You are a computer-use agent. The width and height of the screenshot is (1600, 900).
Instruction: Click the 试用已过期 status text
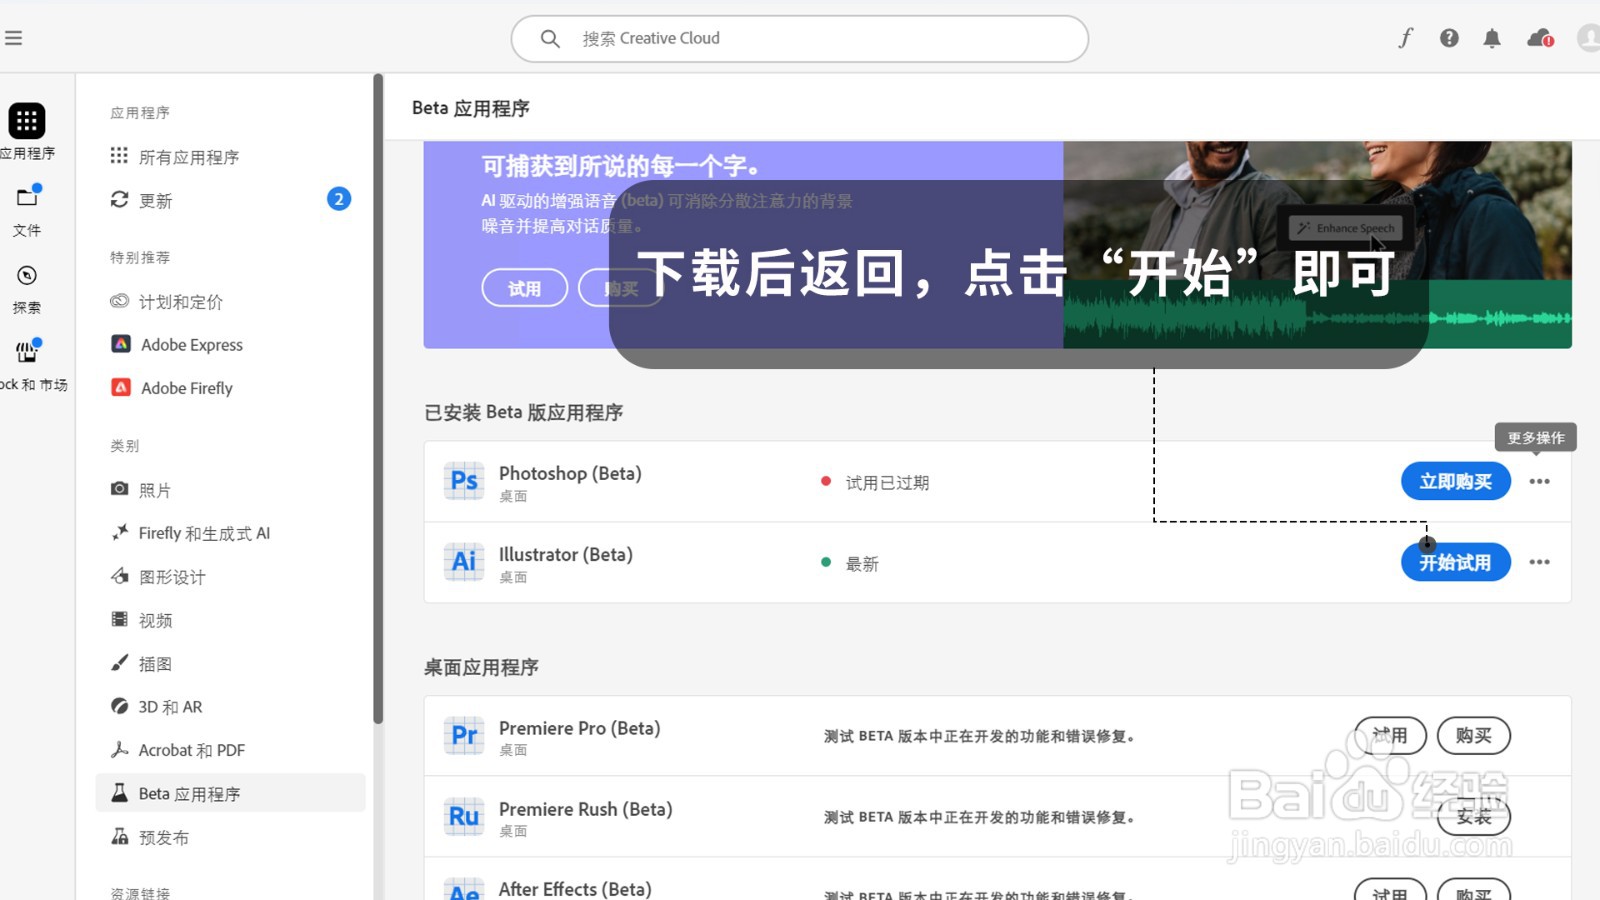tap(887, 483)
